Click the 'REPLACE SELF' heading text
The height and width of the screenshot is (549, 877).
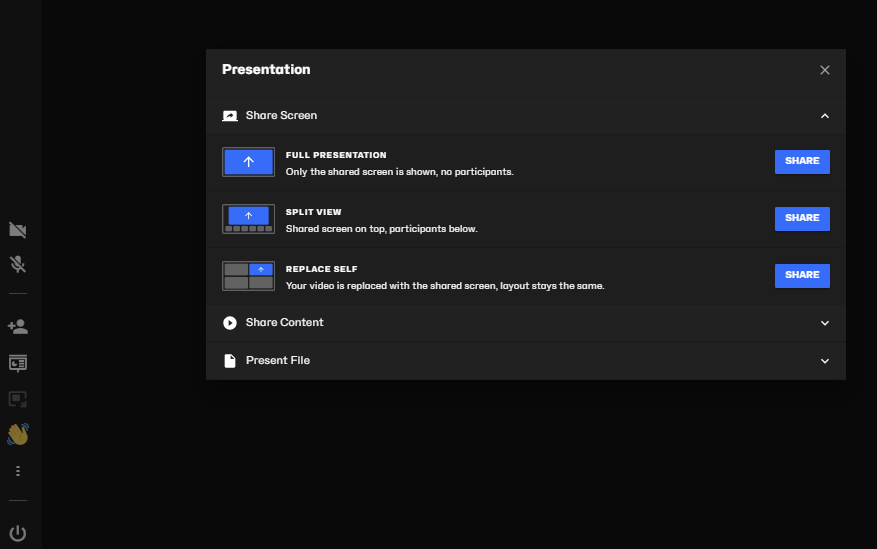(322, 269)
